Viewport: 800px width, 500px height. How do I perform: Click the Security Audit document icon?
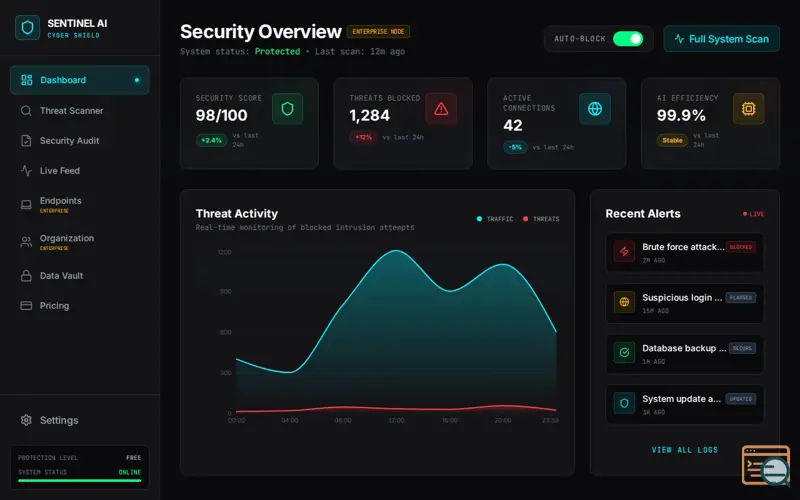[x=26, y=141]
